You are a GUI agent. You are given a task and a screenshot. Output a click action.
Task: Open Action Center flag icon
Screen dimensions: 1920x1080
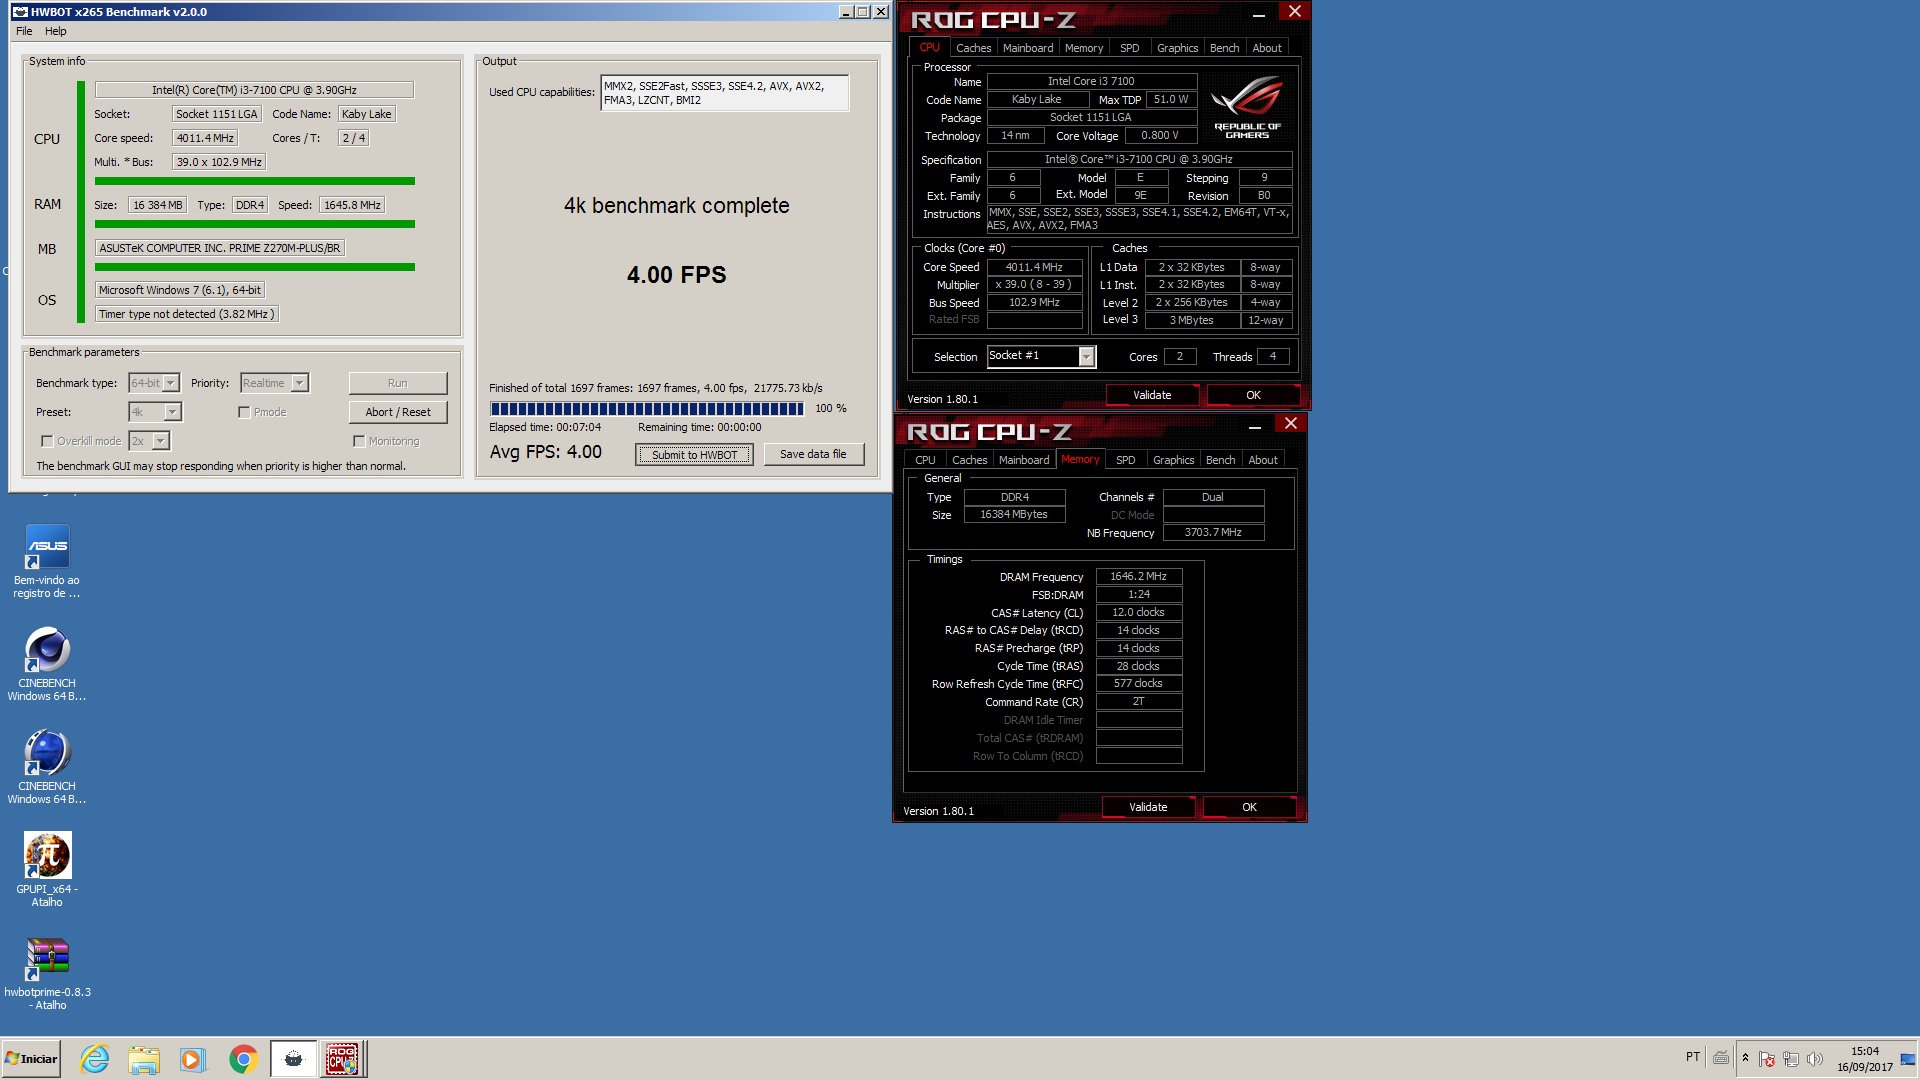(1767, 1059)
